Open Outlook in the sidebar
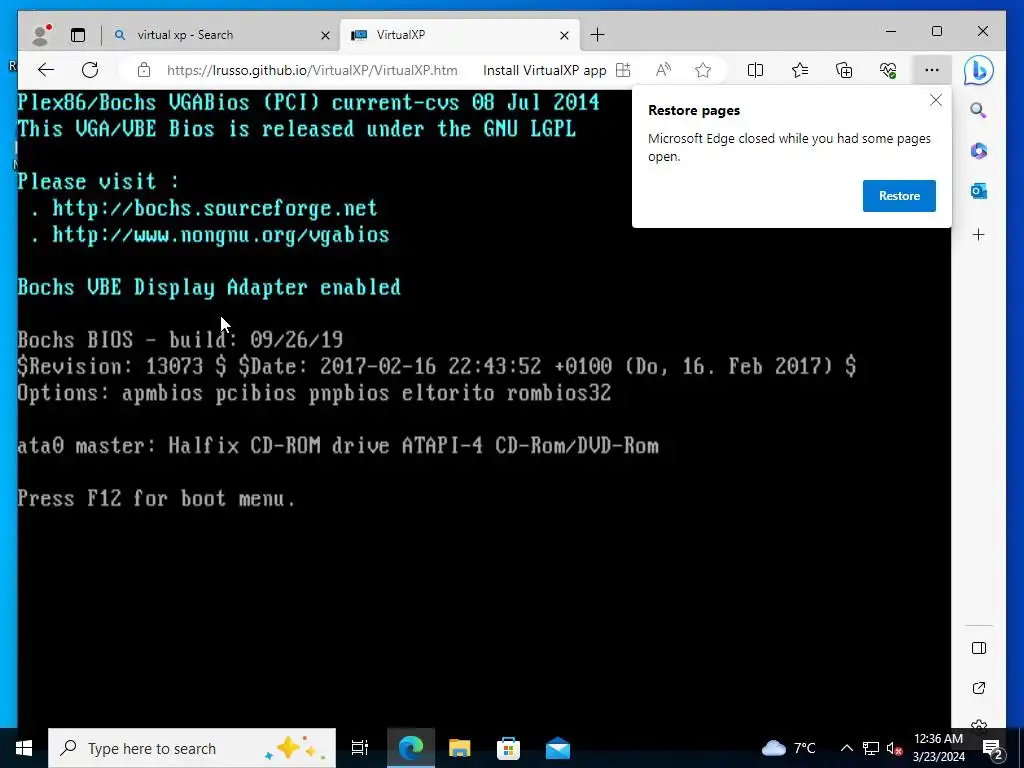1024x768 pixels. pyautogui.click(x=978, y=191)
